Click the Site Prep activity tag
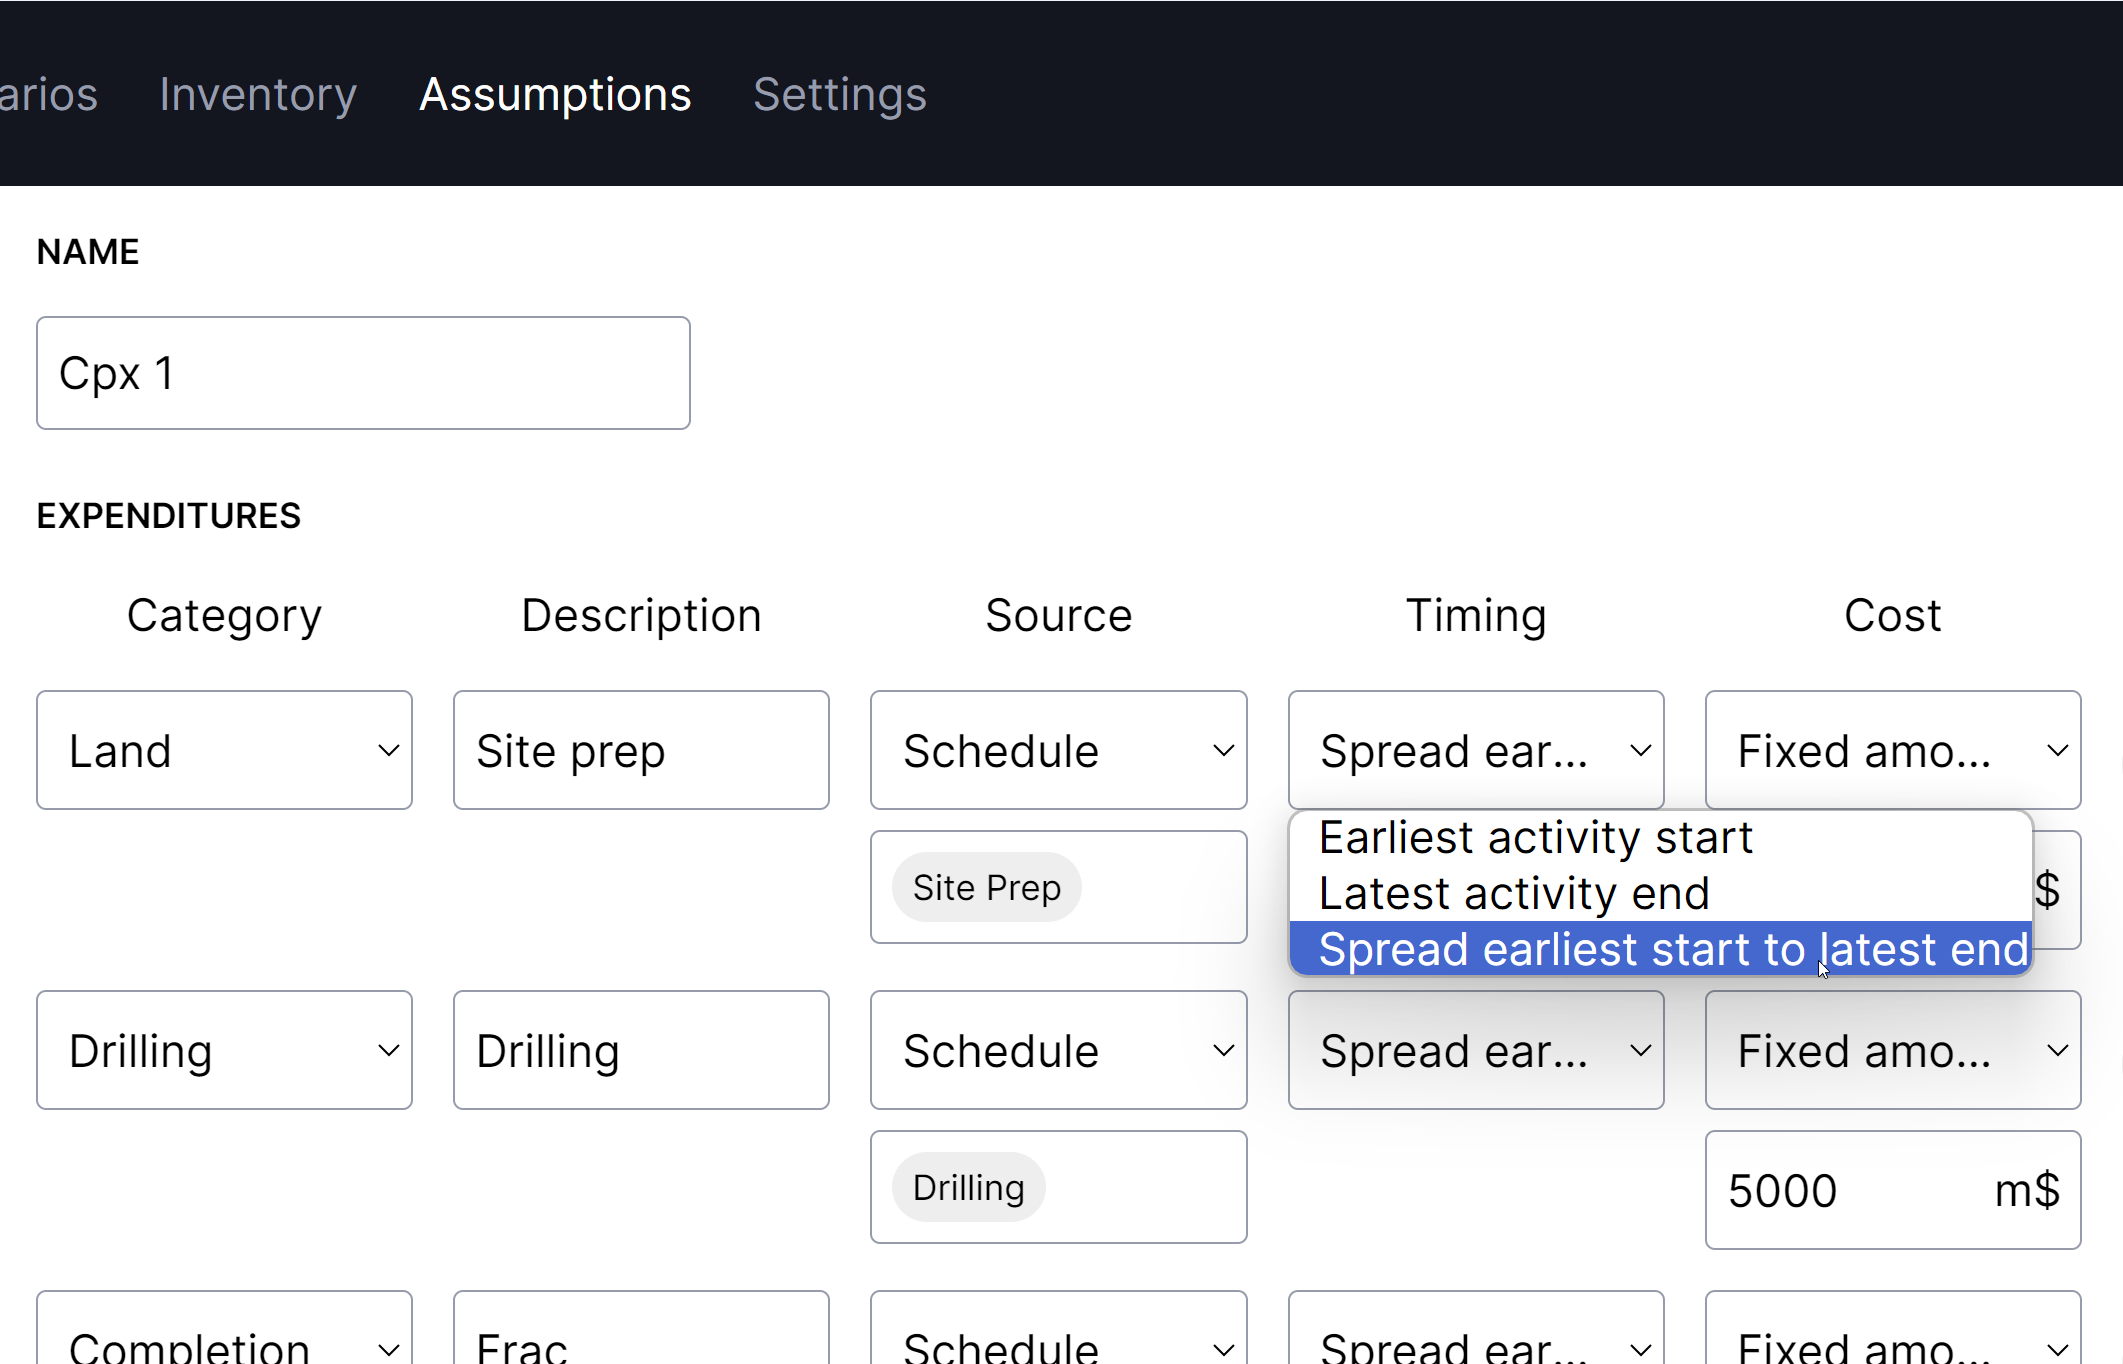 tap(986, 888)
